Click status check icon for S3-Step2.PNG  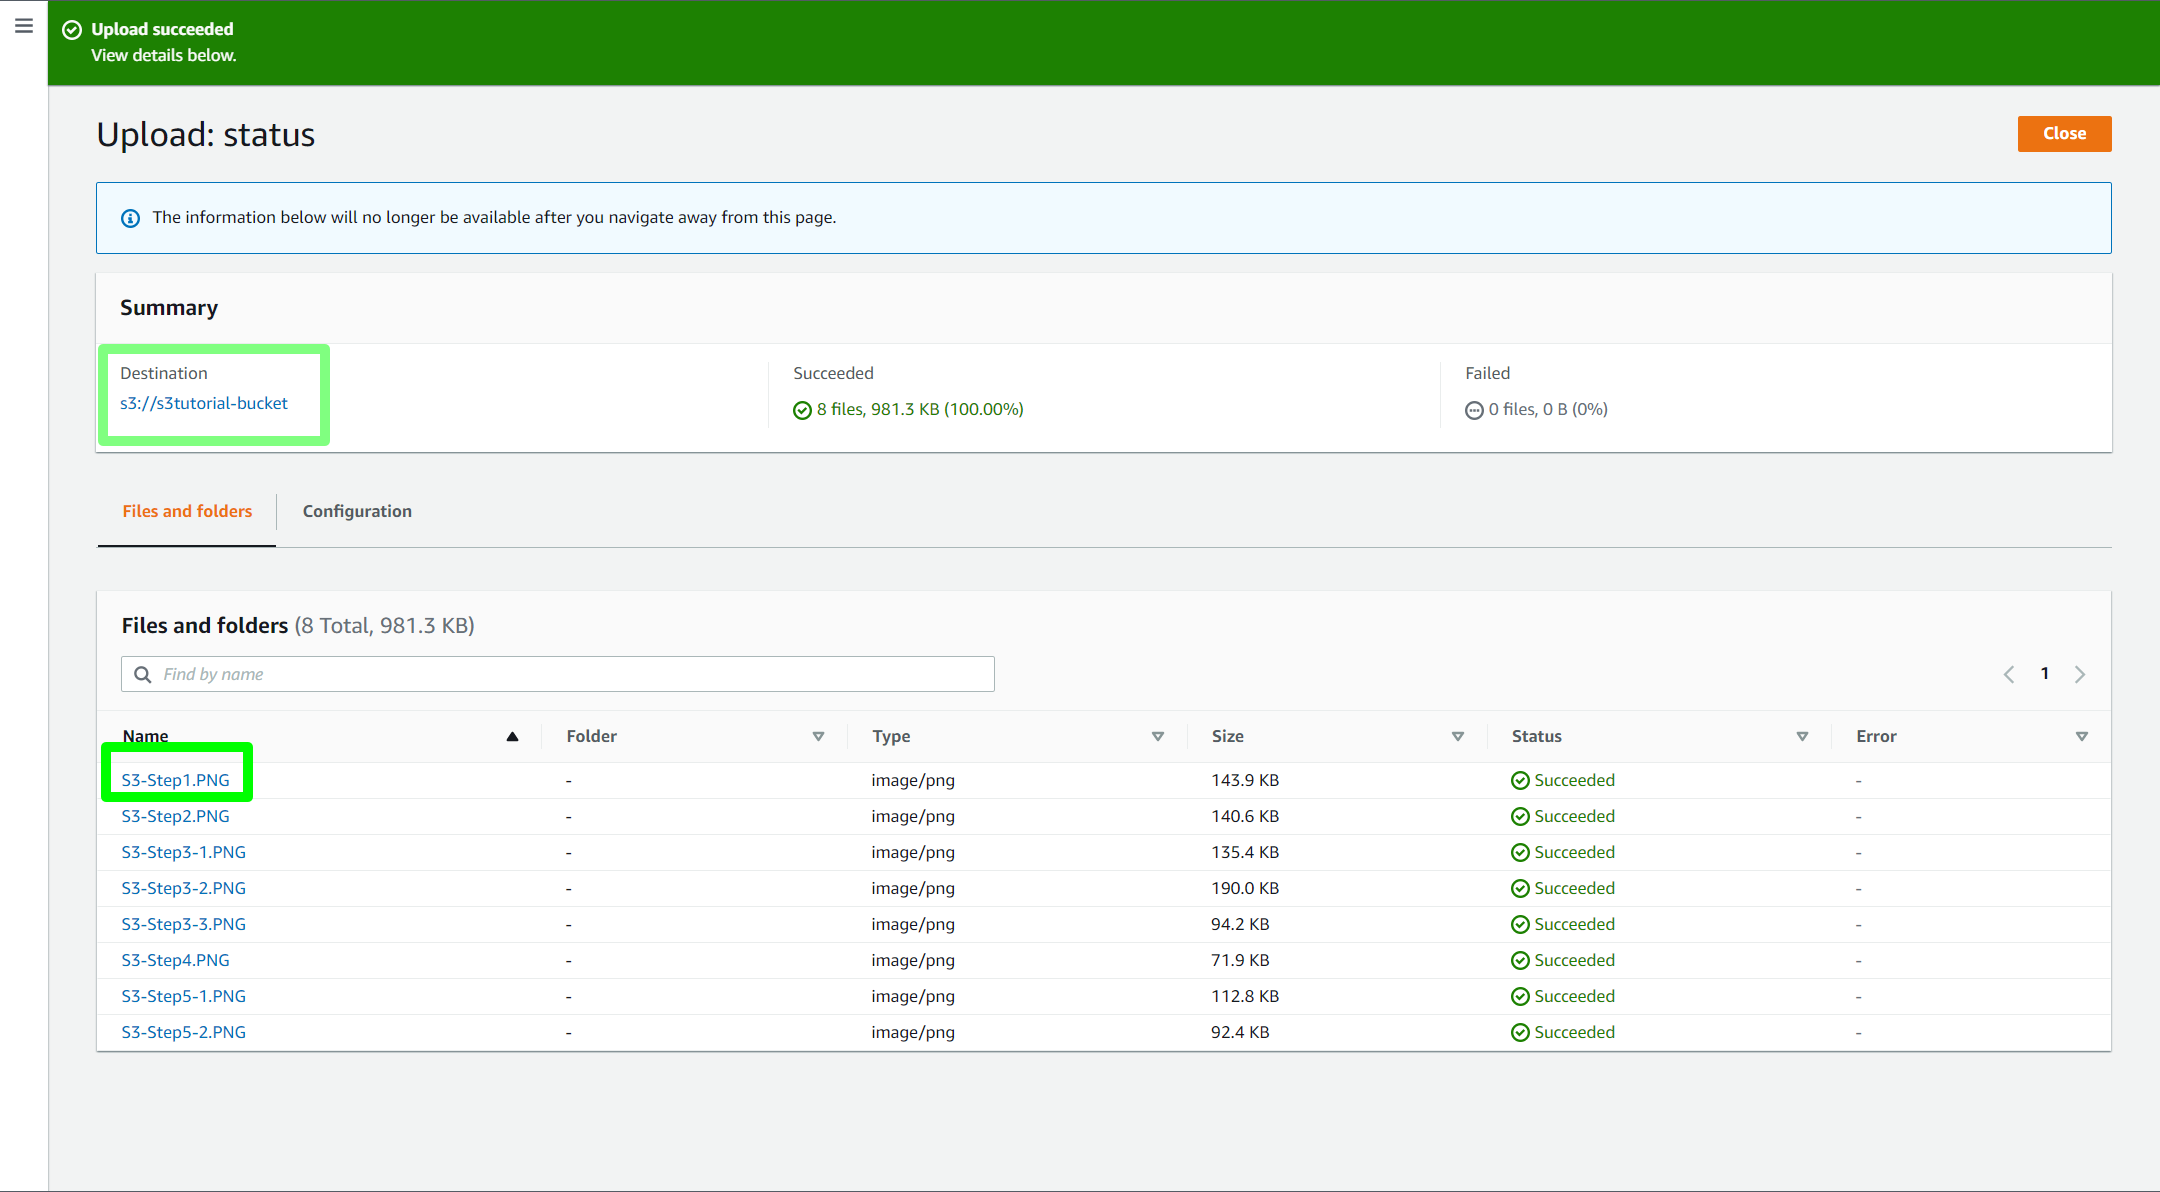[x=1520, y=816]
